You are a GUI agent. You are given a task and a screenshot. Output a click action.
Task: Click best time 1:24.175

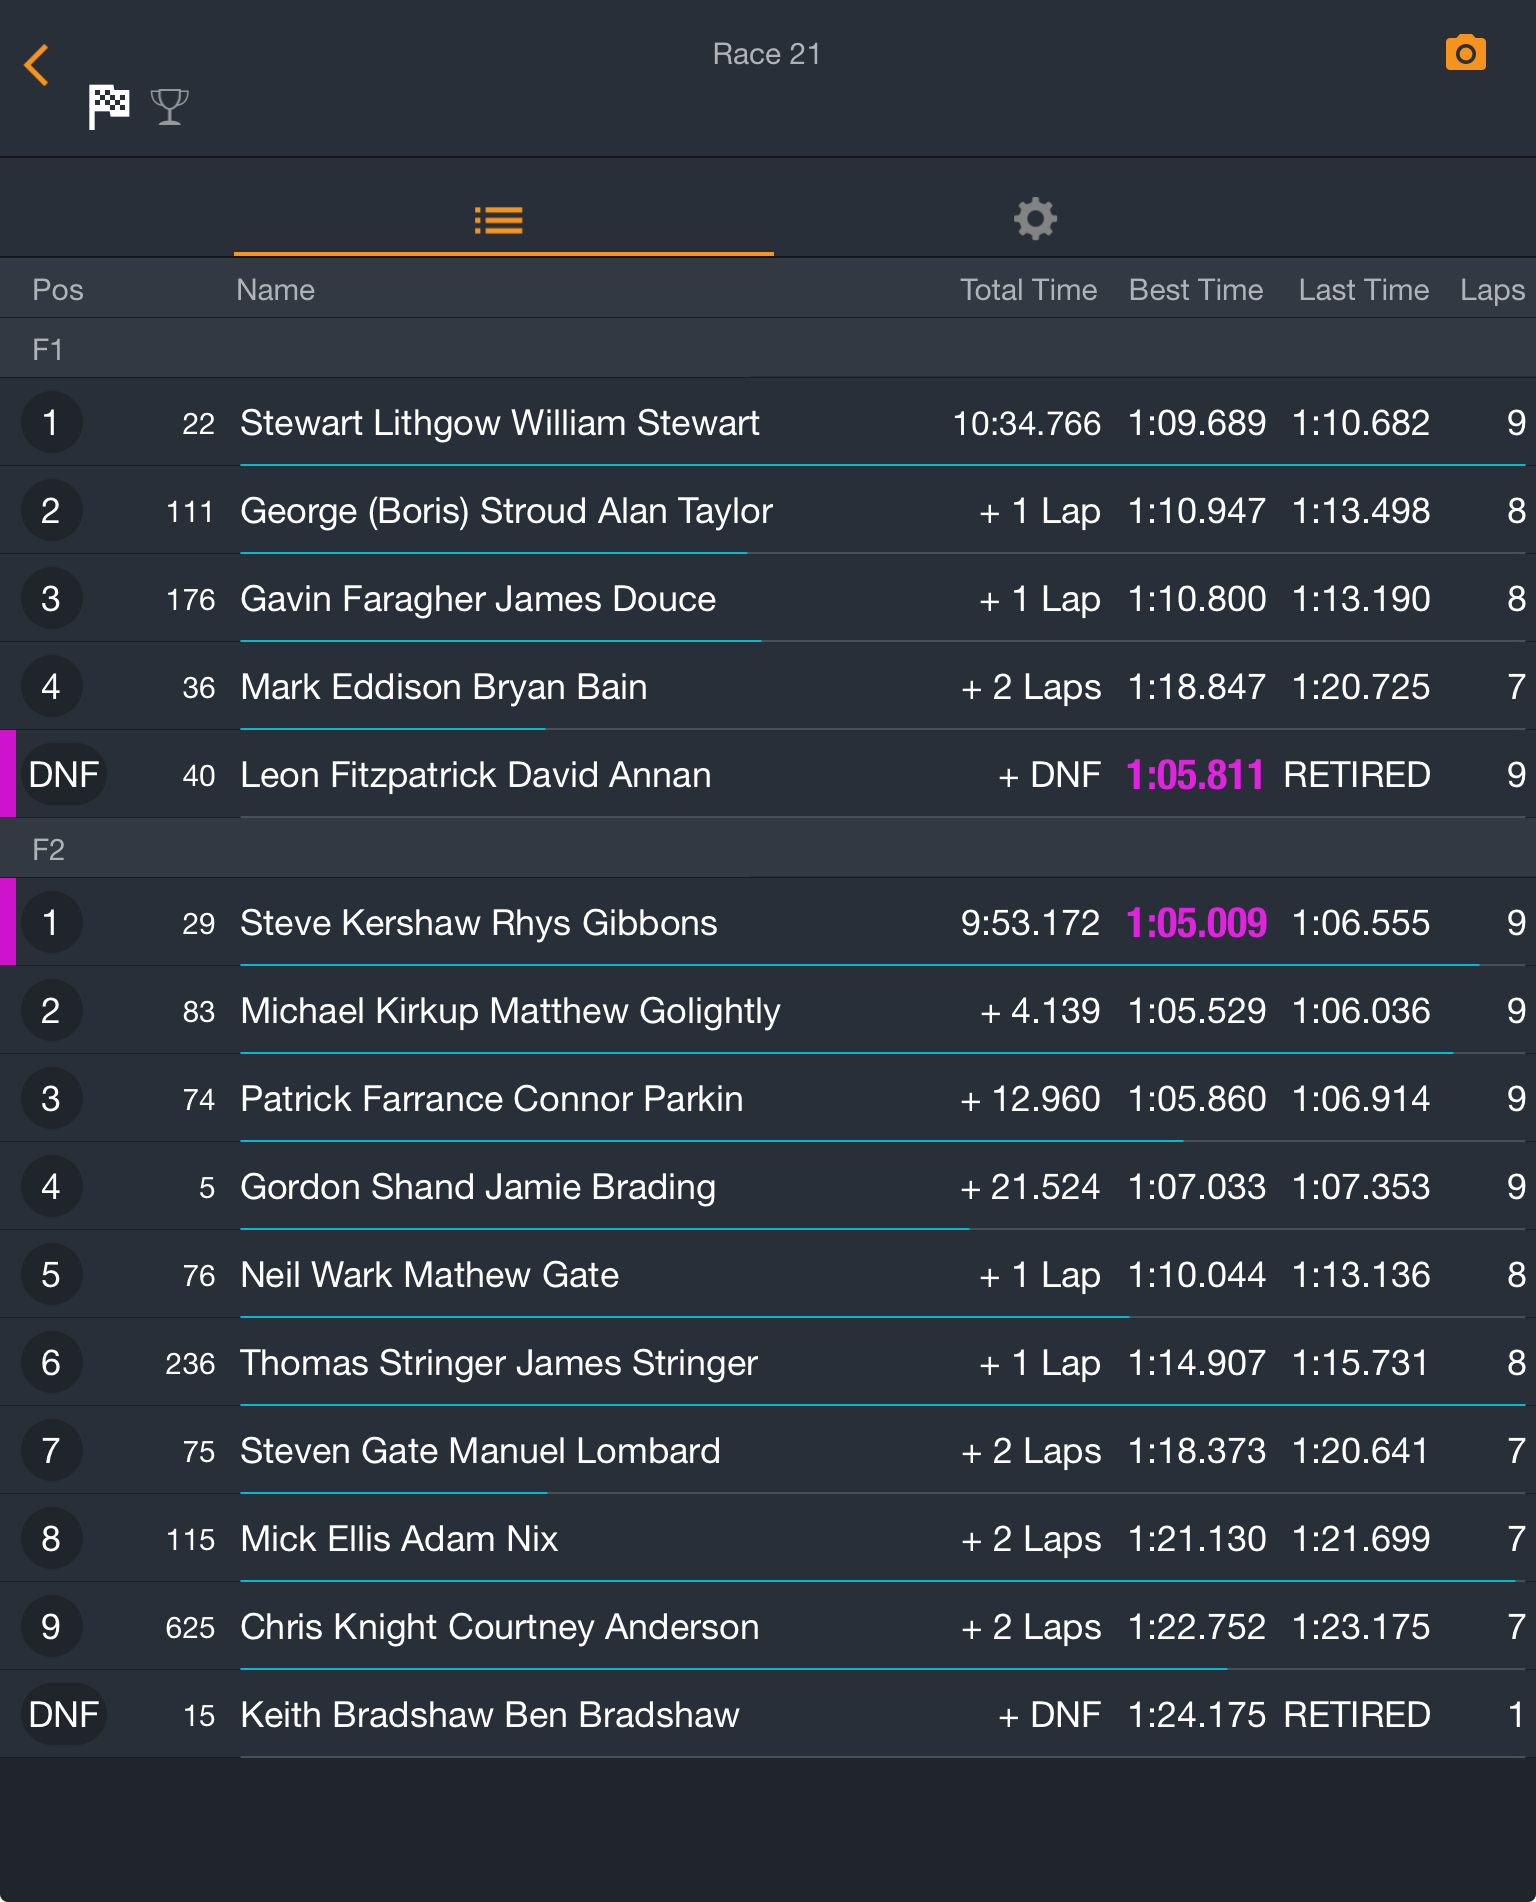pyautogui.click(x=1197, y=1715)
